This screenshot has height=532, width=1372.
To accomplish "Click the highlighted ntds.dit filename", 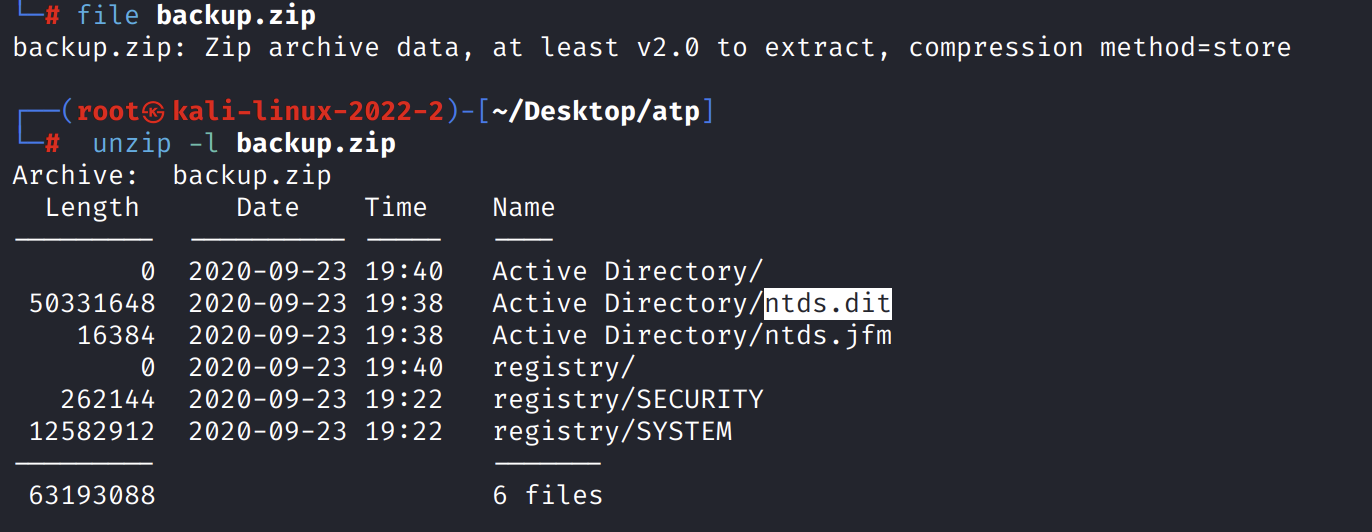I will point(827,303).
